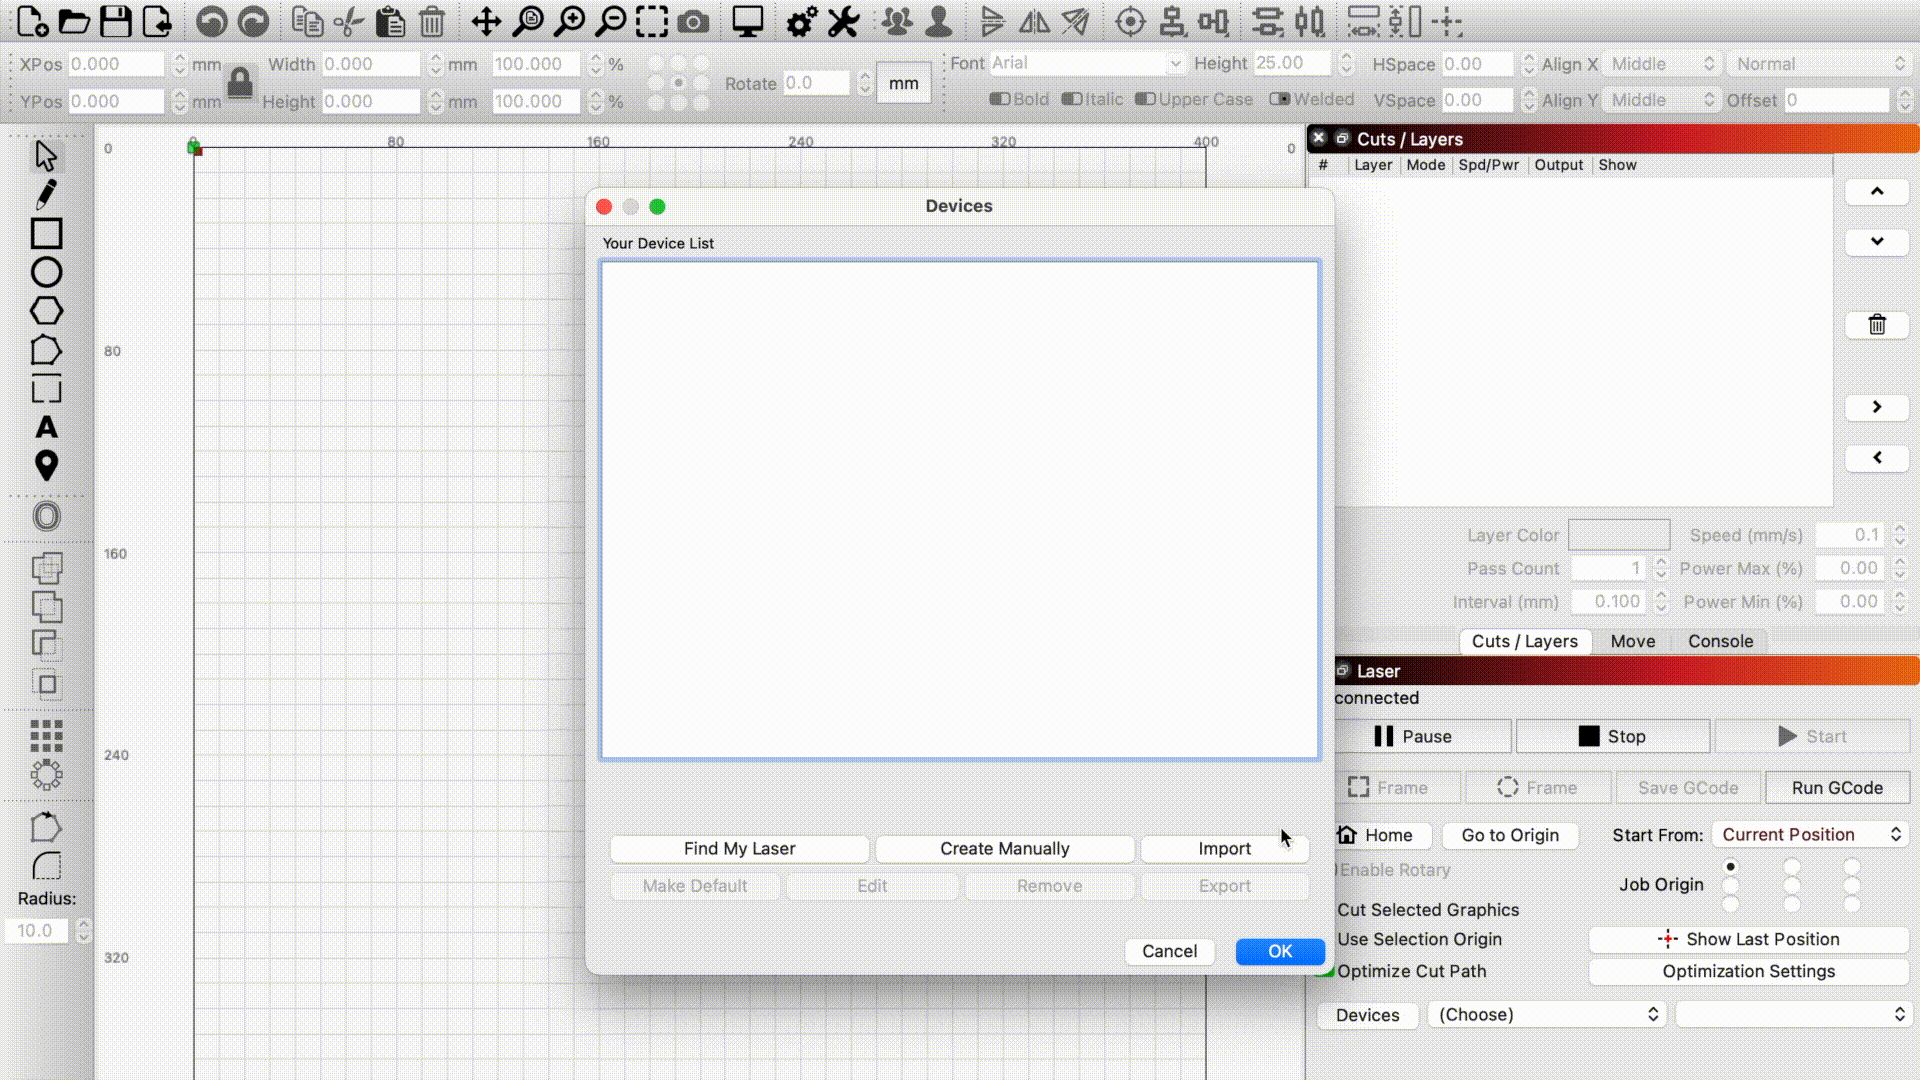Screen dimensions: 1920x1080
Task: Click the Create Manually button
Action: coord(1004,849)
